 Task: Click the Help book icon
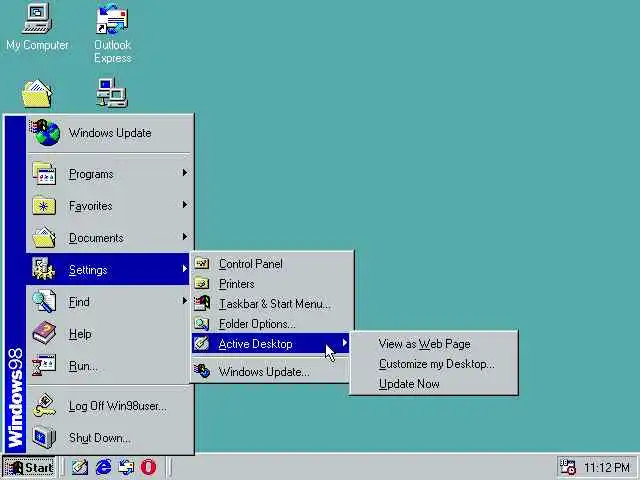point(44,333)
